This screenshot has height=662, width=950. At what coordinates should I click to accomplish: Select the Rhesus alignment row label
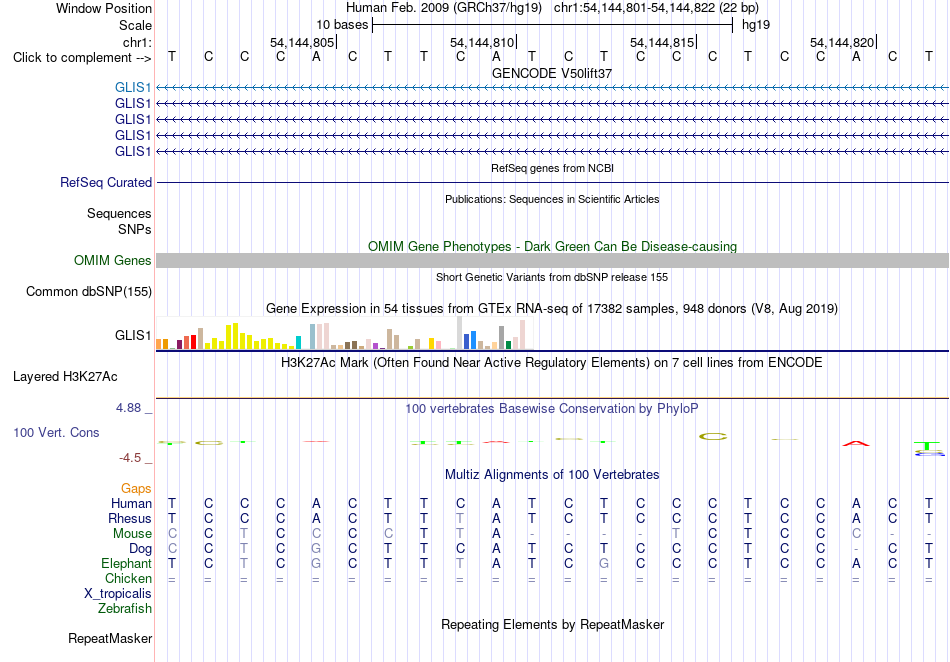pyautogui.click(x=130, y=518)
